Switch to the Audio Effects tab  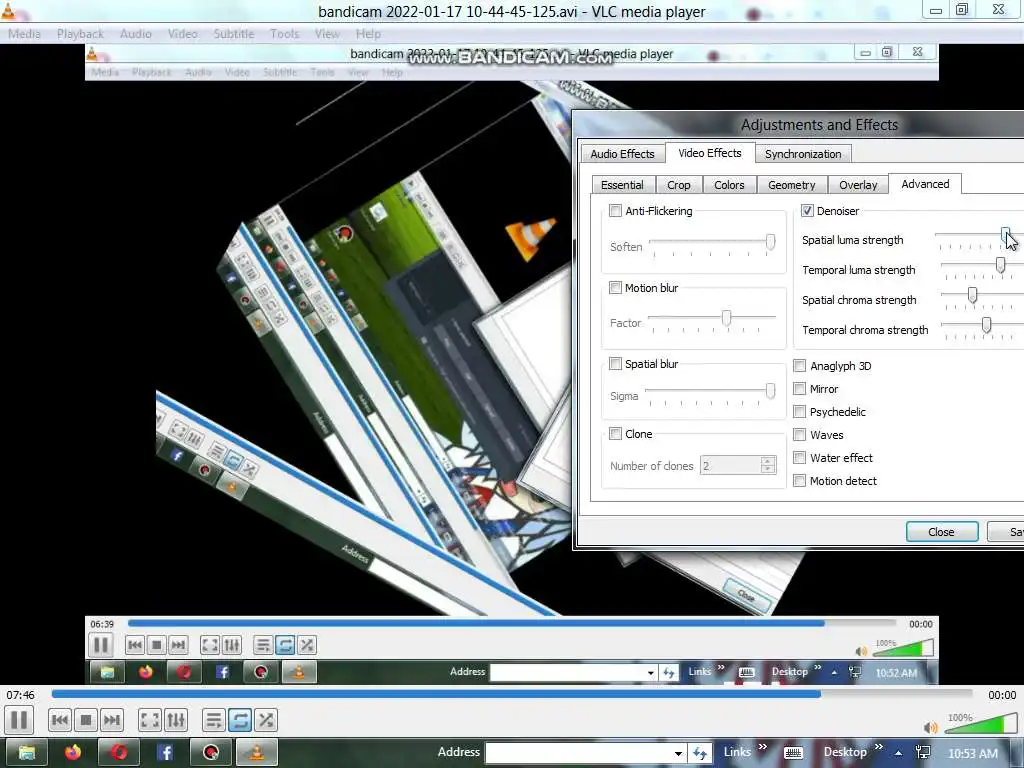click(x=622, y=153)
